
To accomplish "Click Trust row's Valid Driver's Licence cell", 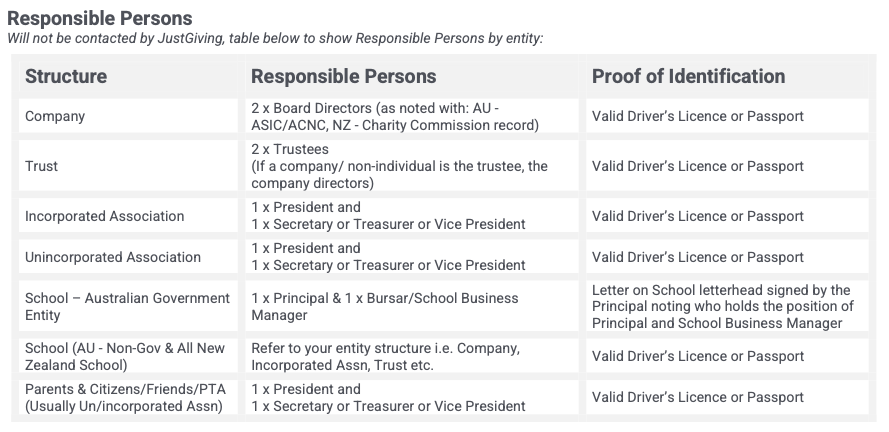I will [727, 166].
